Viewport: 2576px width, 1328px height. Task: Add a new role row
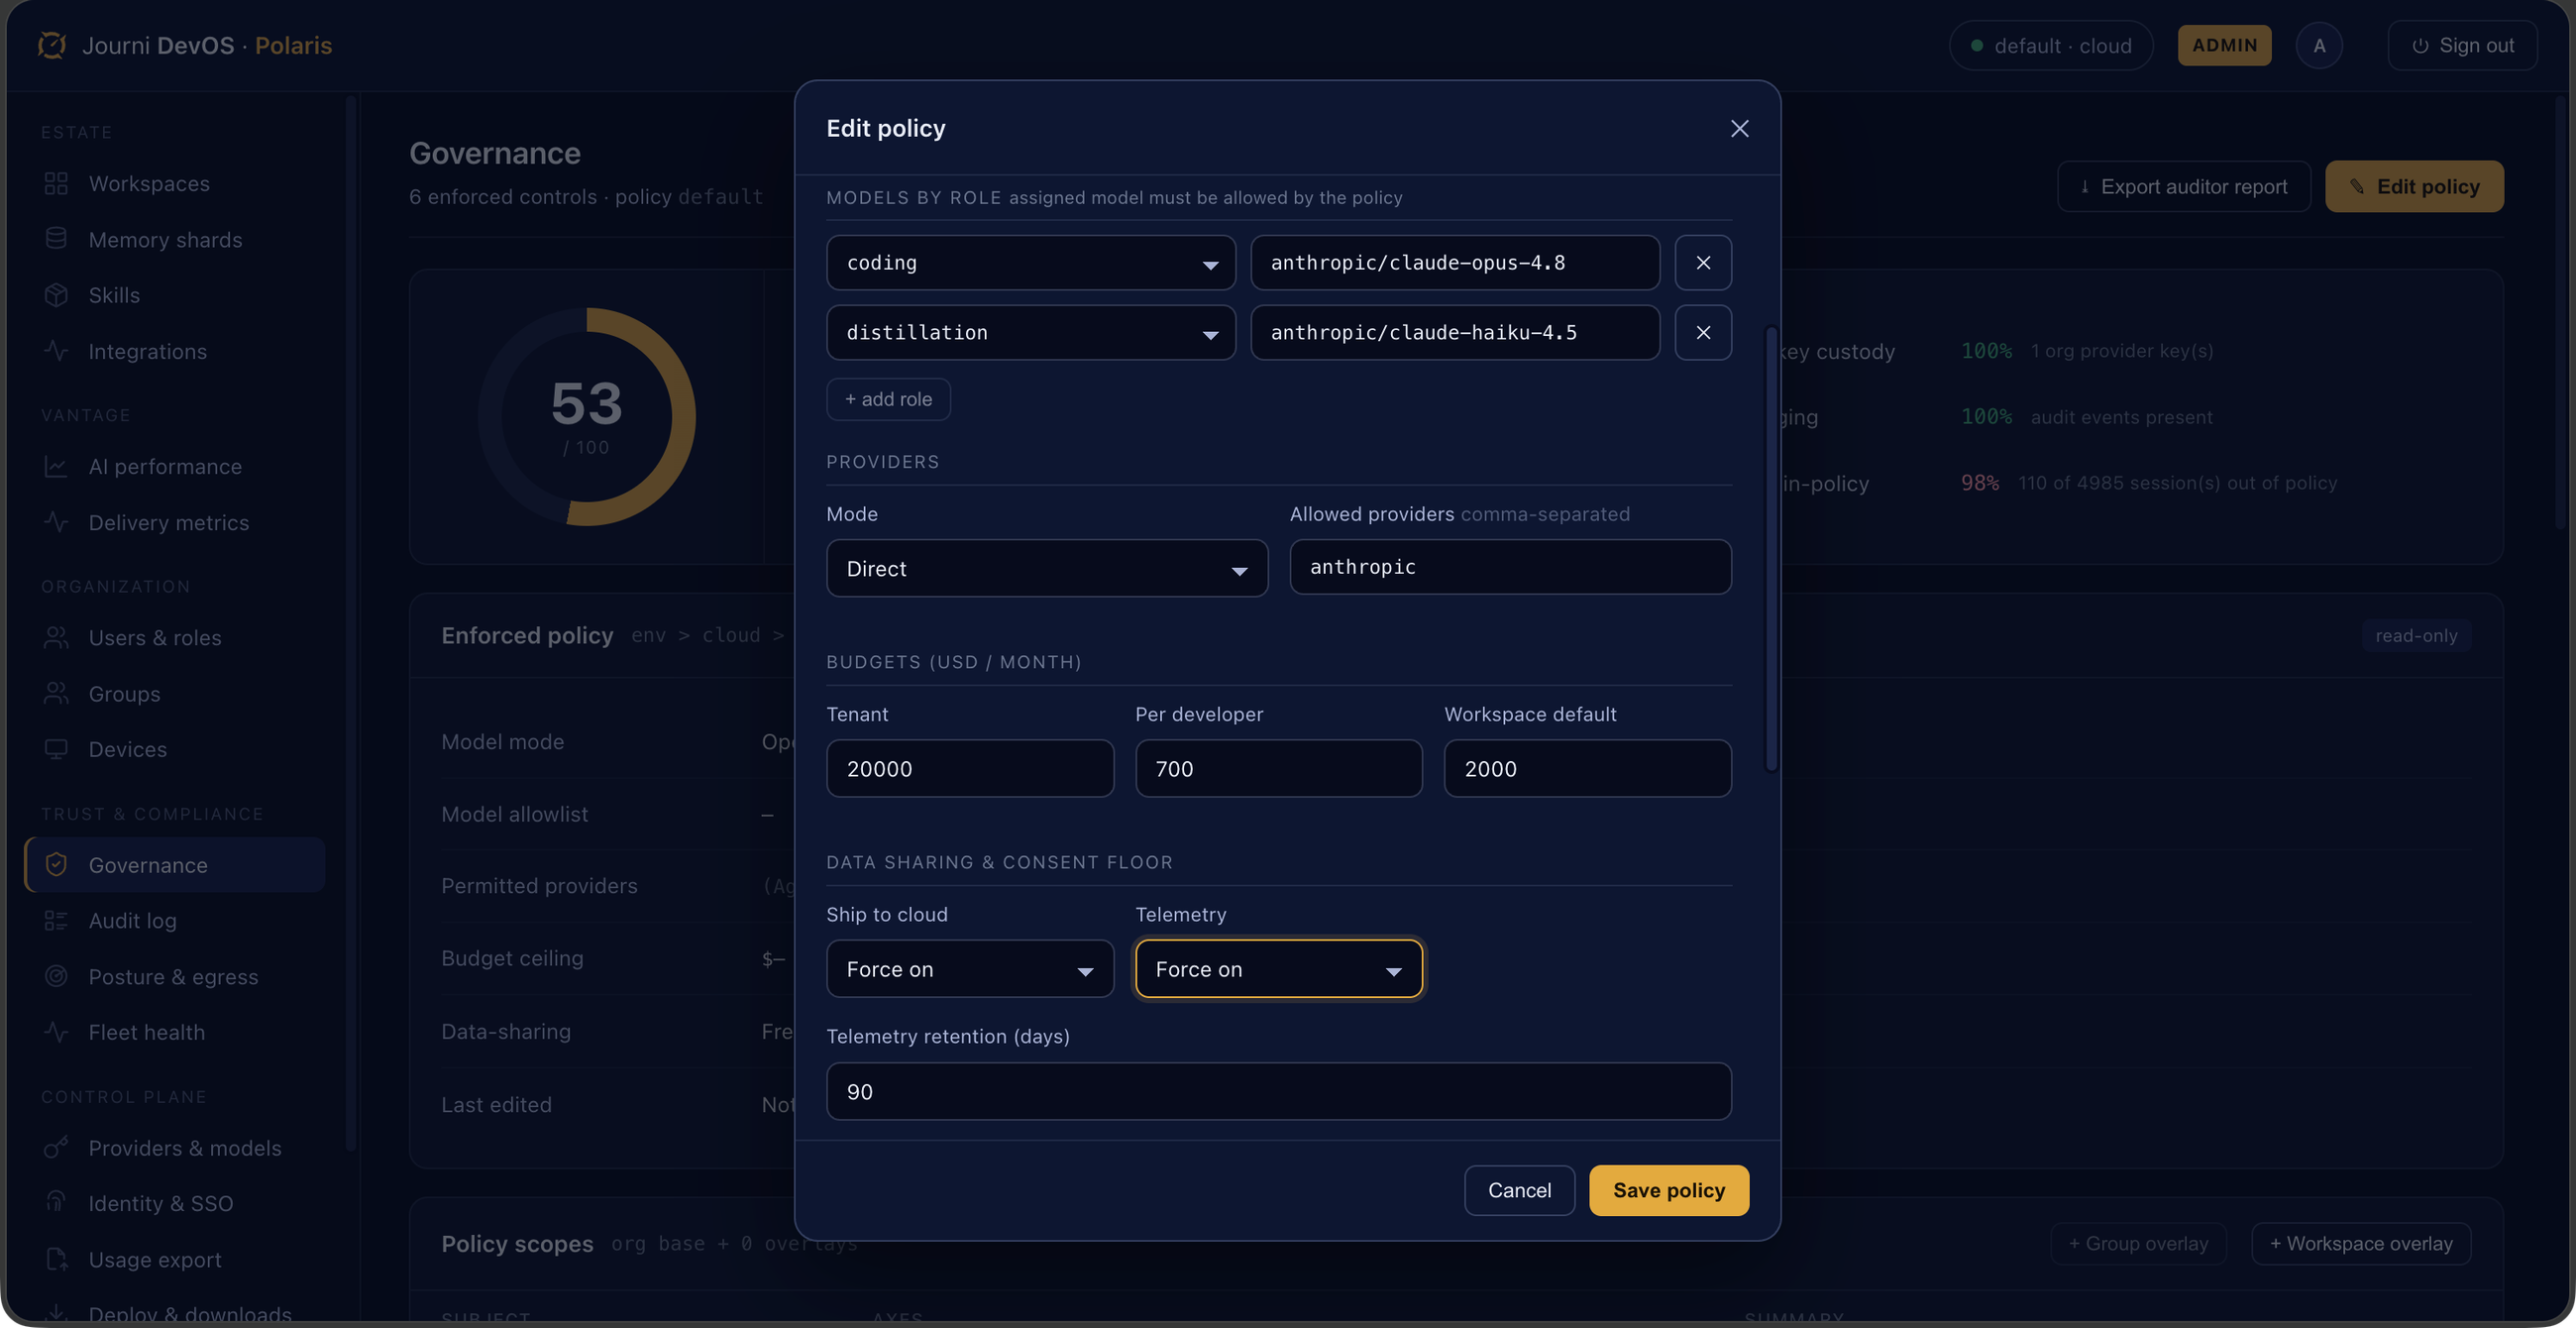tap(888, 399)
